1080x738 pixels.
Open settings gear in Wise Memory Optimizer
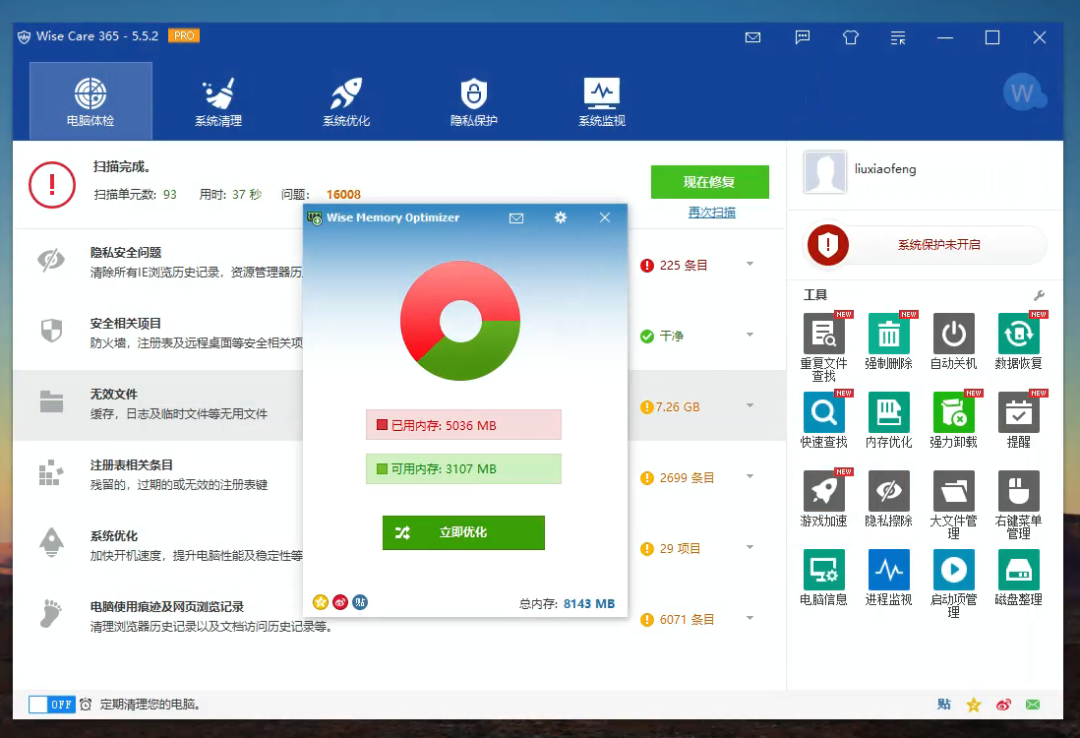click(x=560, y=218)
